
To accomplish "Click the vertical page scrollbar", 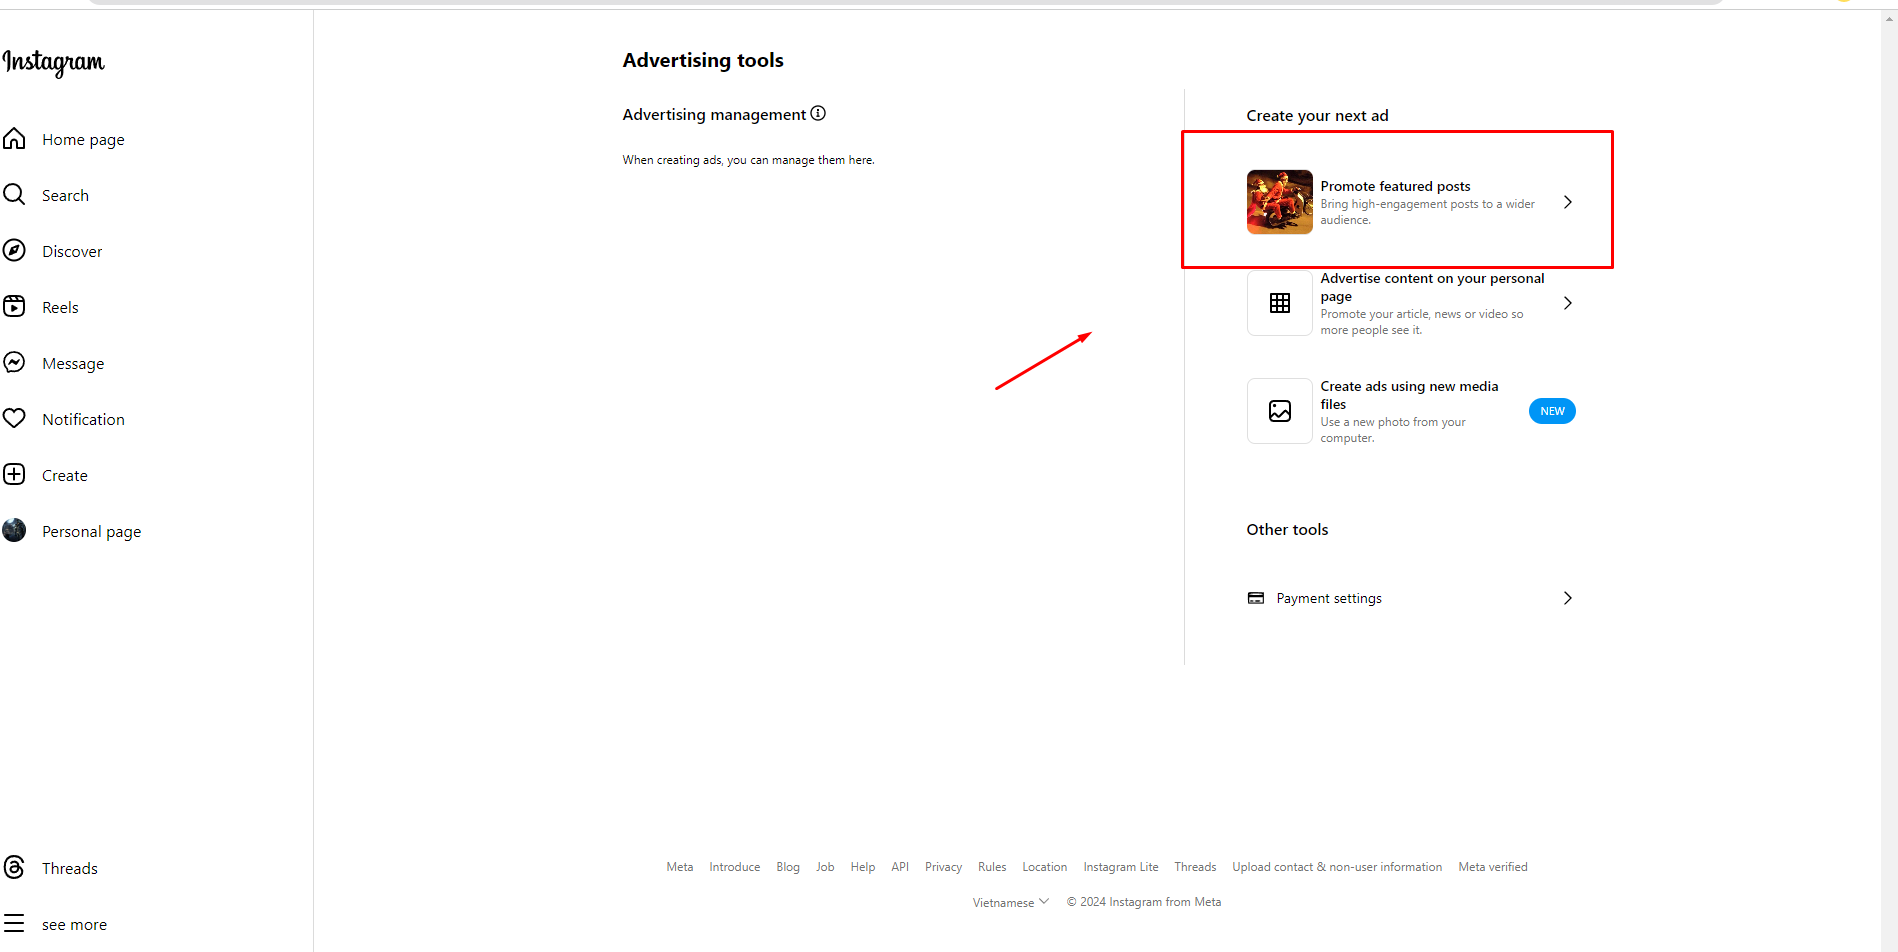I will [x=1889, y=480].
